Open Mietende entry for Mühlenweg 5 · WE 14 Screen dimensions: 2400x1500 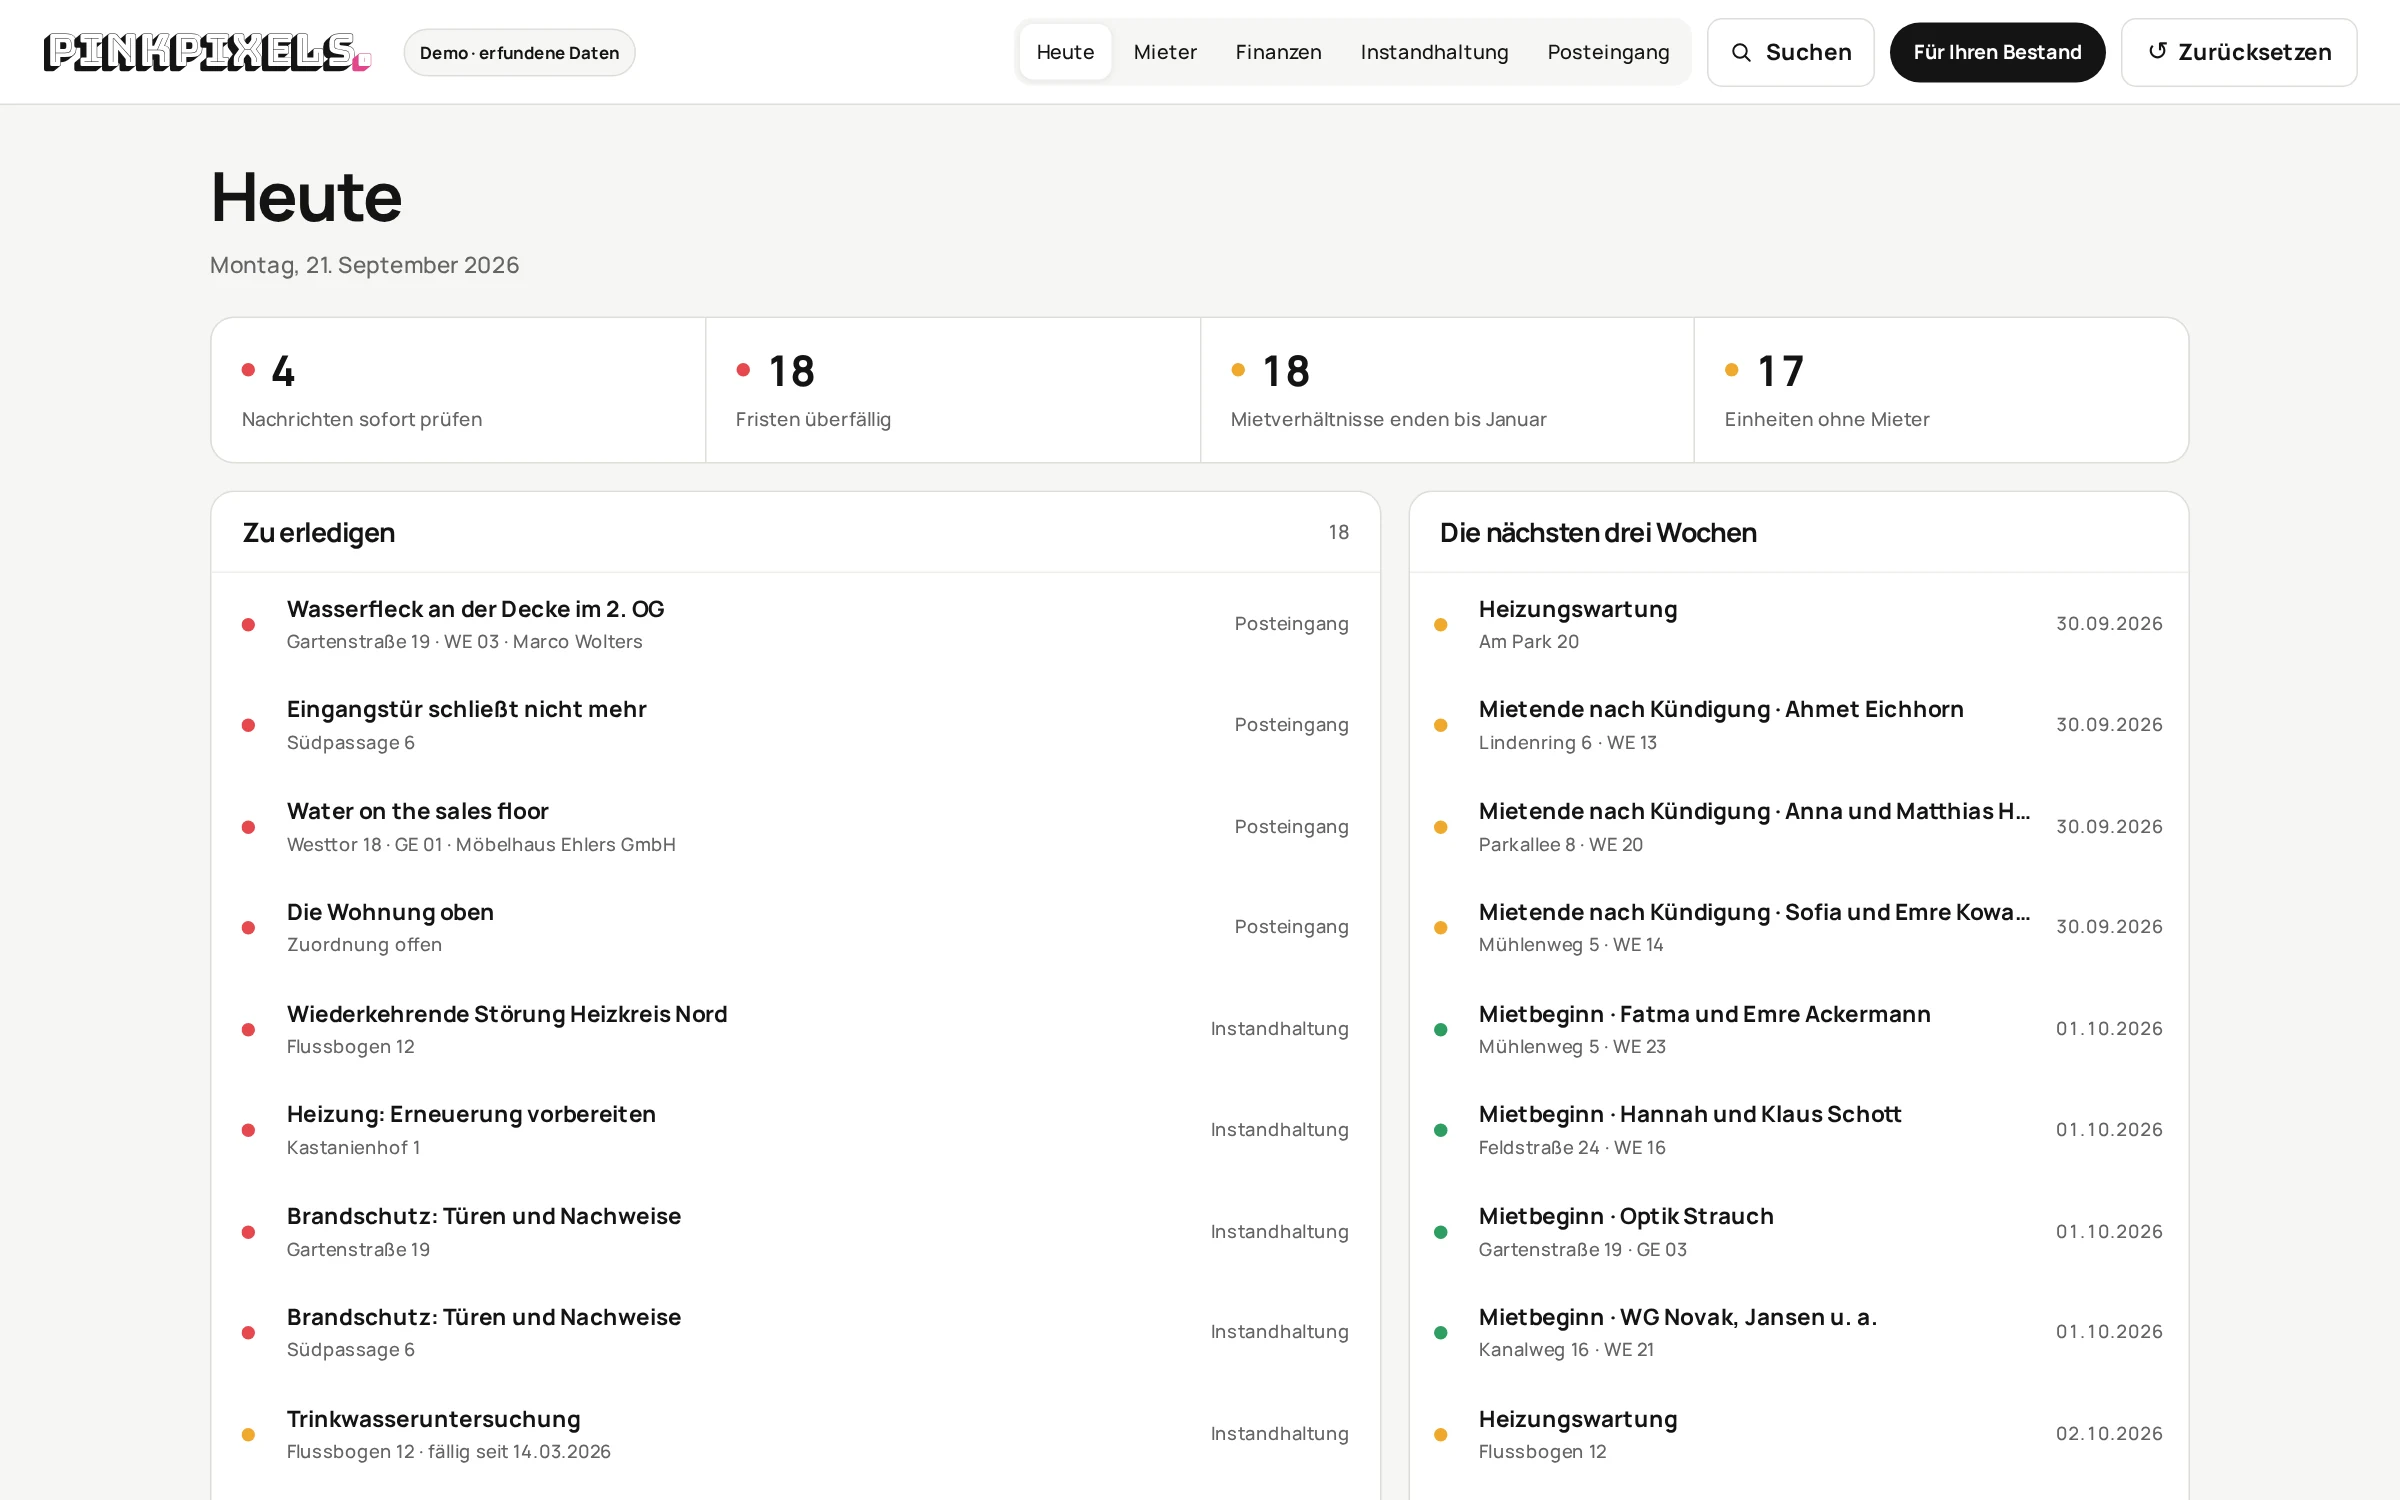point(1799,928)
